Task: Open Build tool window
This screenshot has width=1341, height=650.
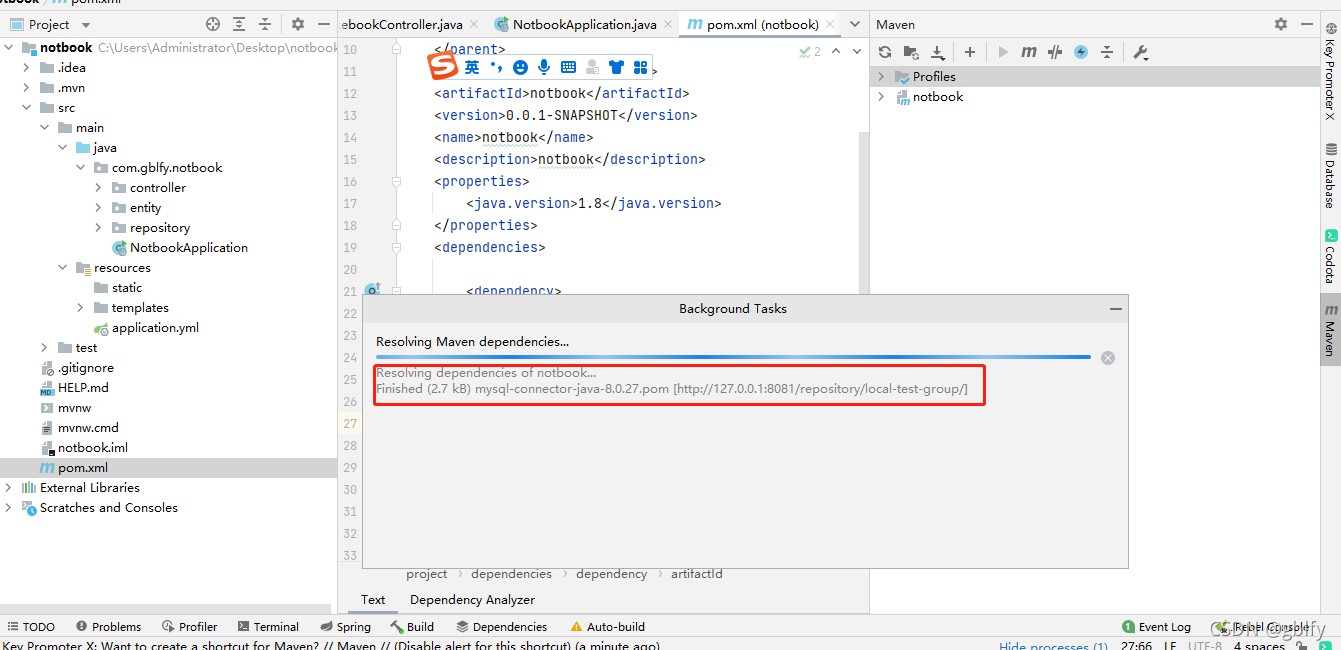Action: point(412,627)
